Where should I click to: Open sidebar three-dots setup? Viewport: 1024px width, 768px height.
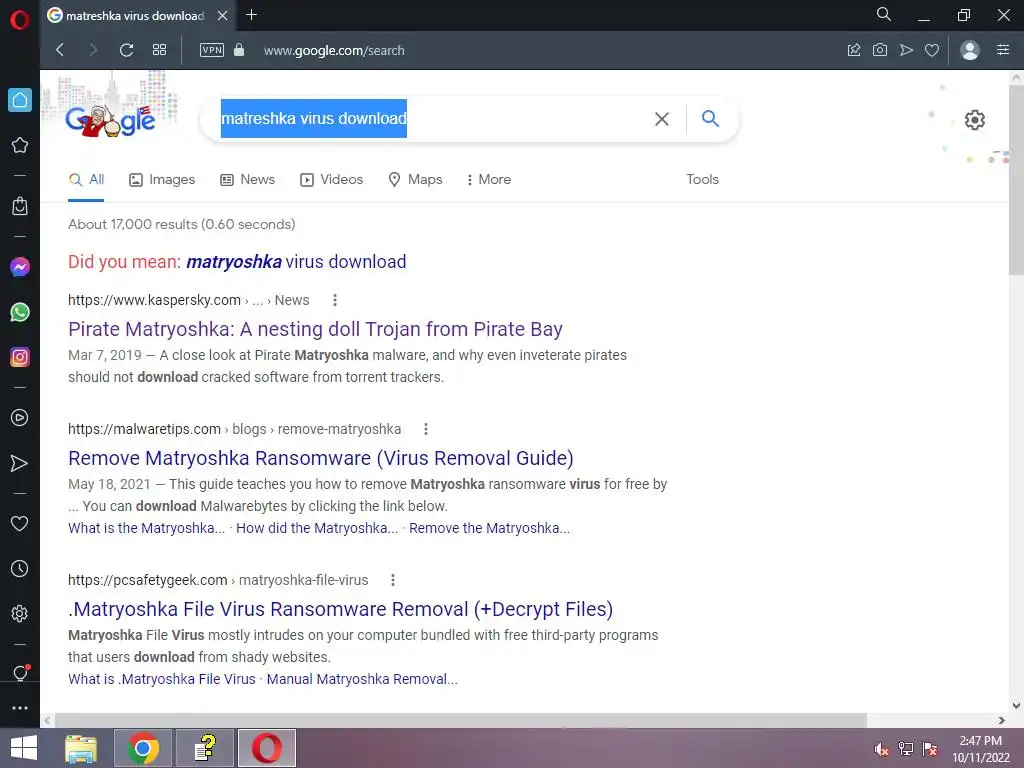coord(20,708)
